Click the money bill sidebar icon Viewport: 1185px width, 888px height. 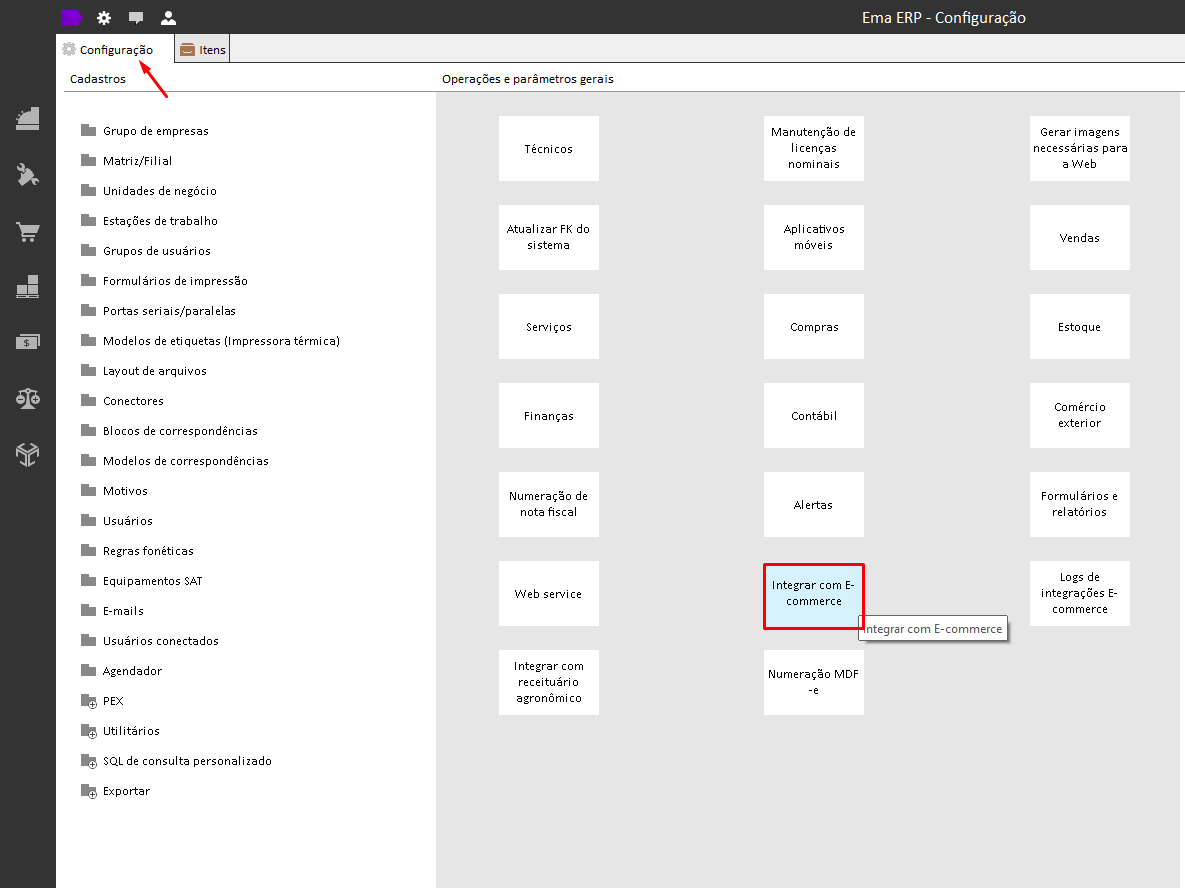[x=28, y=342]
